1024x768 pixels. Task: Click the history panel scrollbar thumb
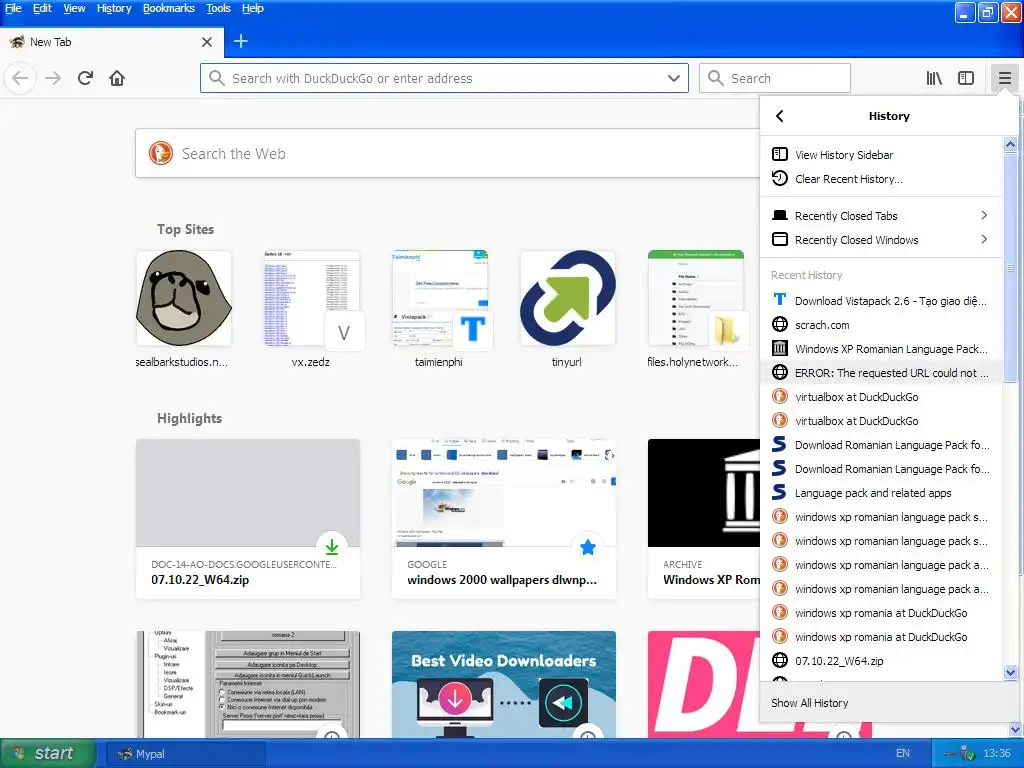point(1010,268)
